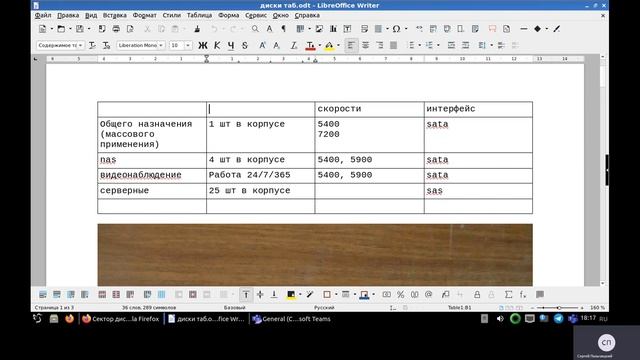The width and height of the screenshot is (640, 360).
Task: Click 'Русский' language in status bar
Action: [324, 307]
